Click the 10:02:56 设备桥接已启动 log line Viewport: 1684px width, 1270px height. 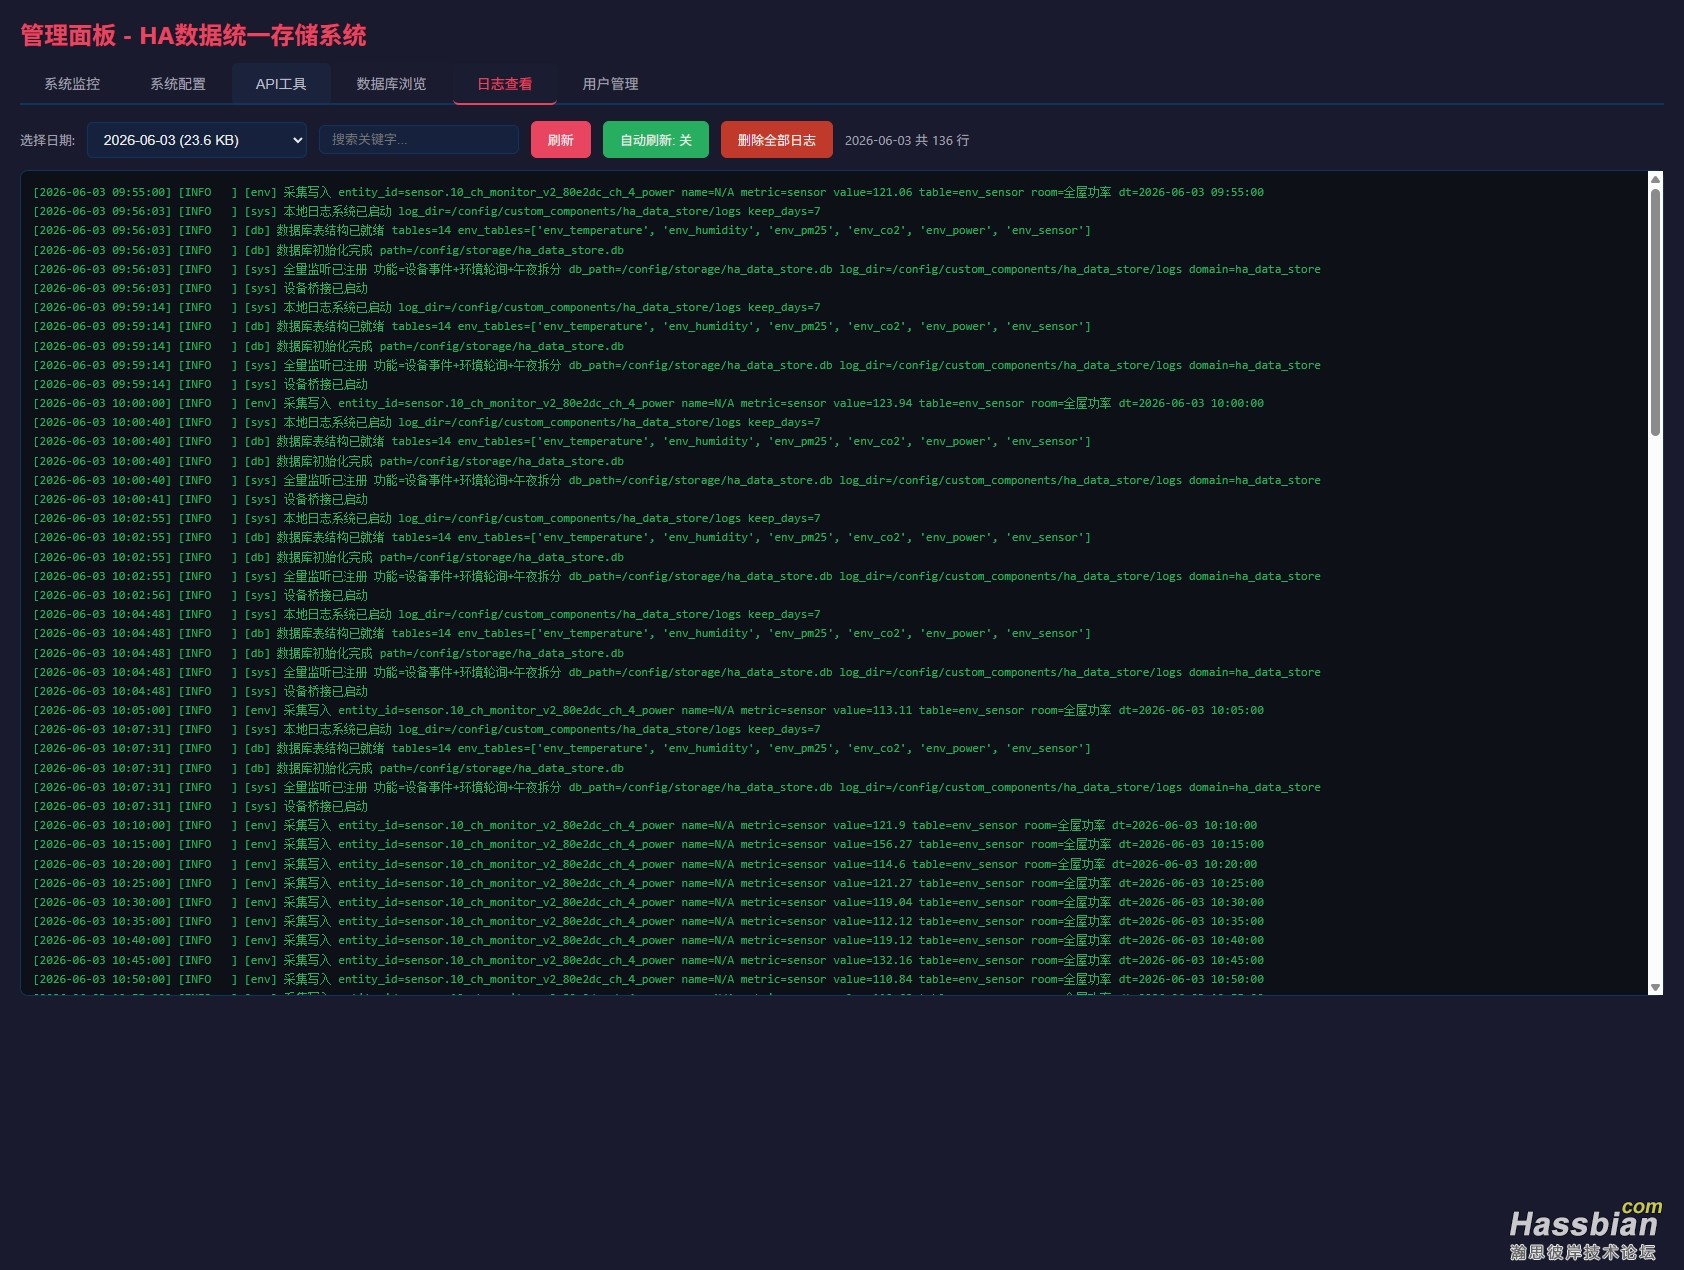tap(201, 595)
